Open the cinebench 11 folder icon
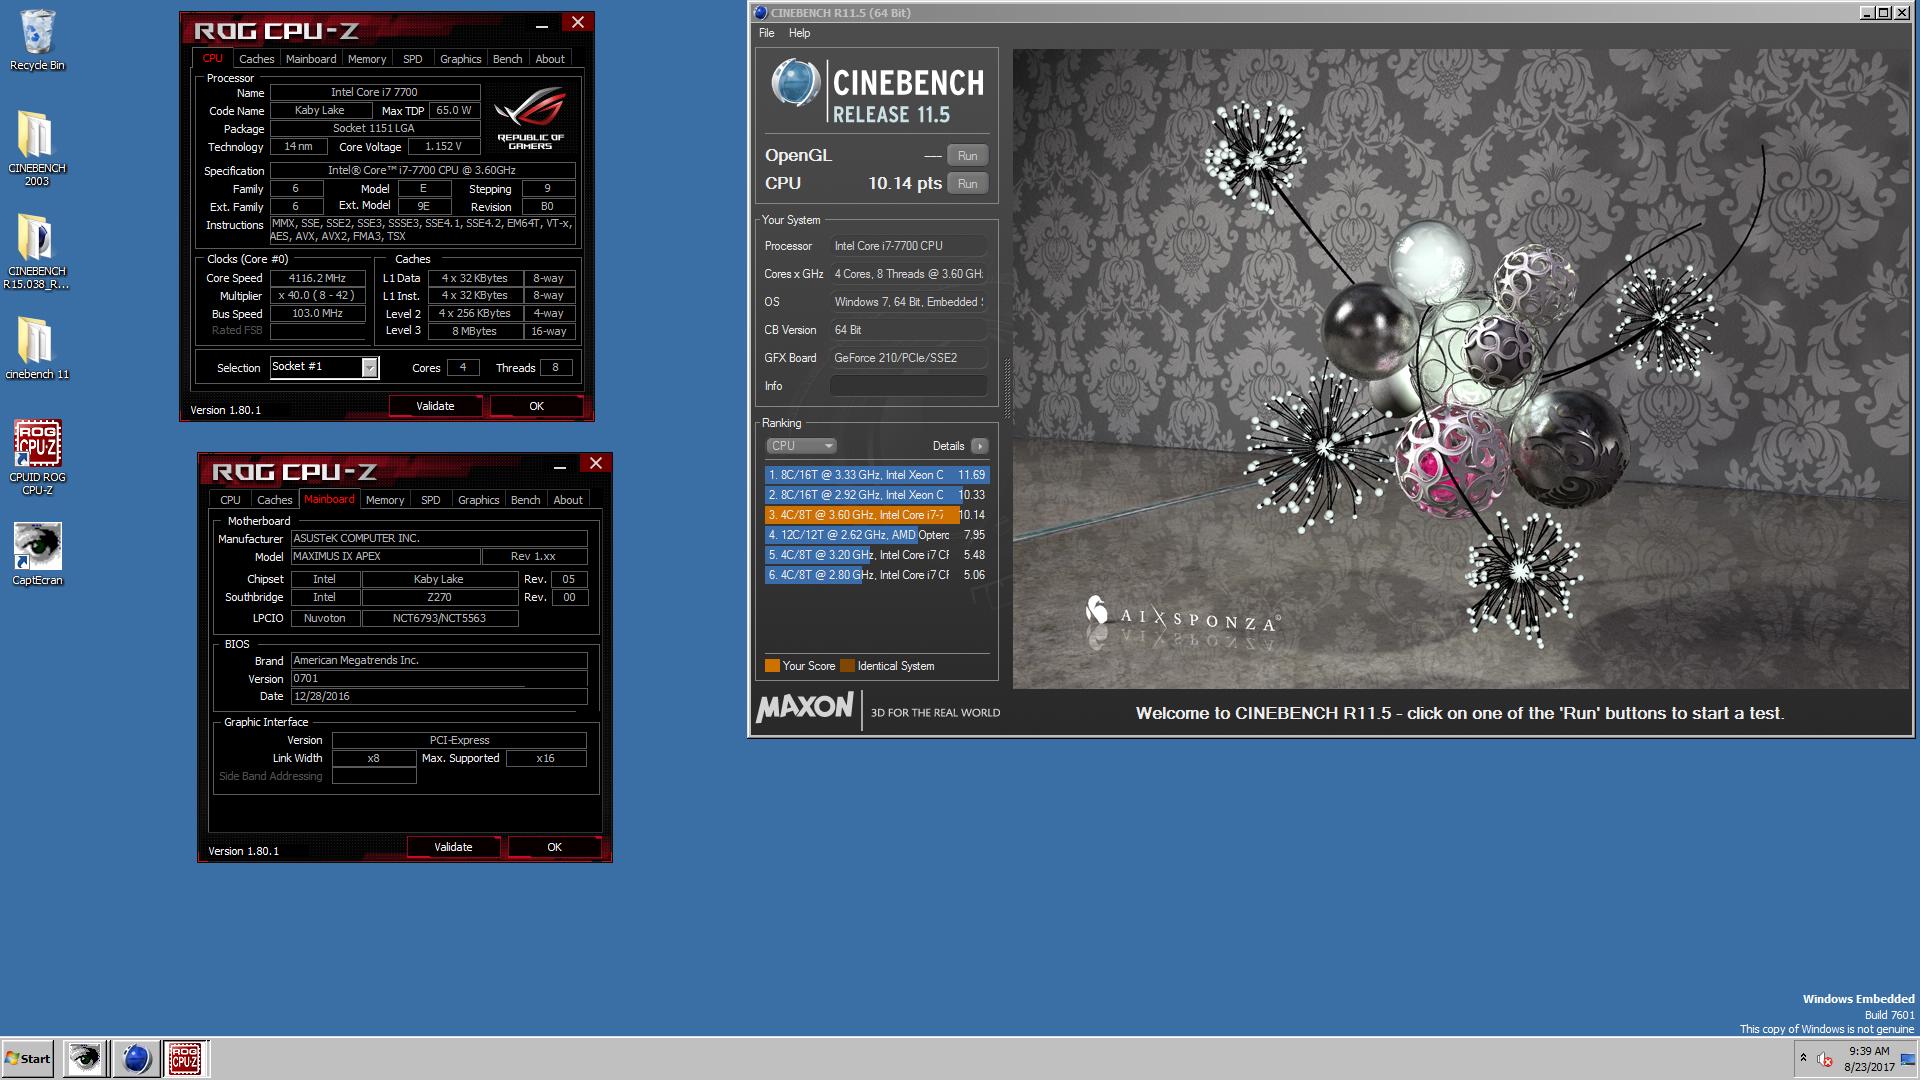The image size is (1920, 1080). [37, 348]
